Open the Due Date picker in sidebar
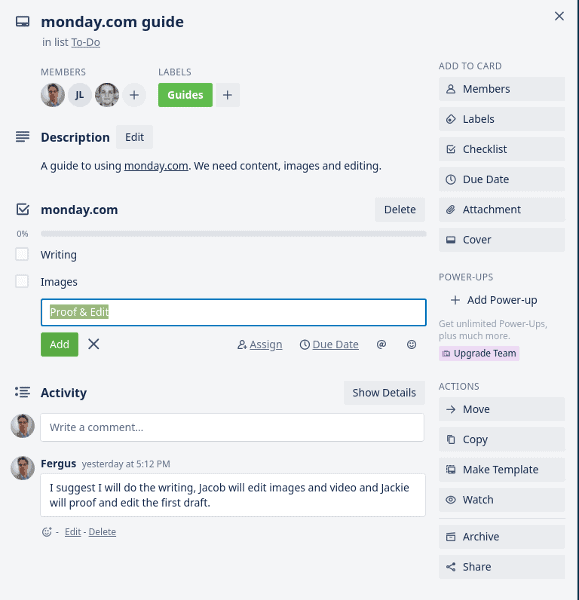The image size is (579, 600). 502,179
